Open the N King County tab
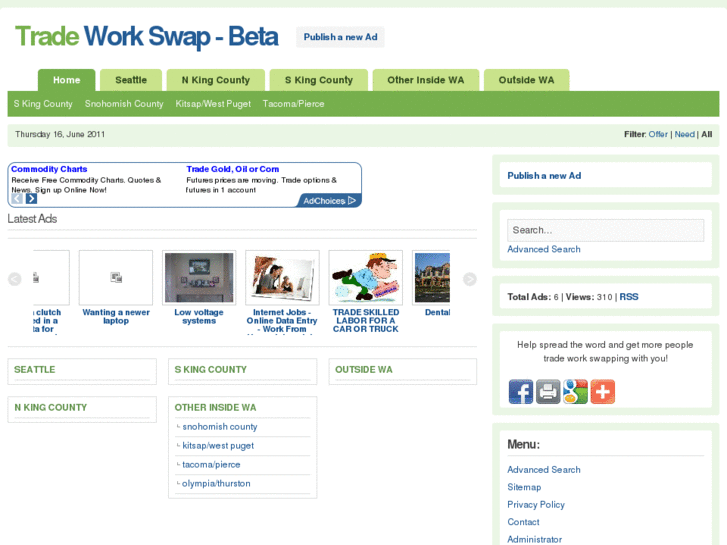The height and width of the screenshot is (545, 727). click(x=216, y=80)
